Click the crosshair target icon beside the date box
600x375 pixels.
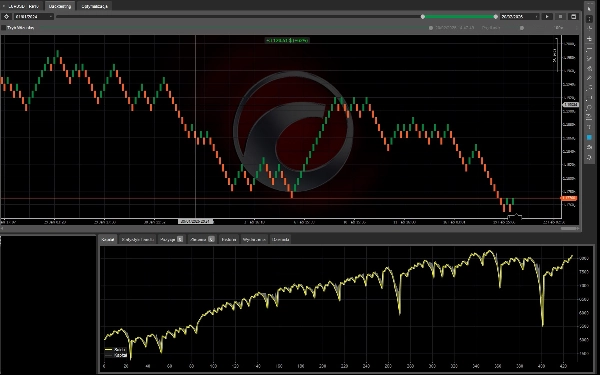click(x=6, y=16)
